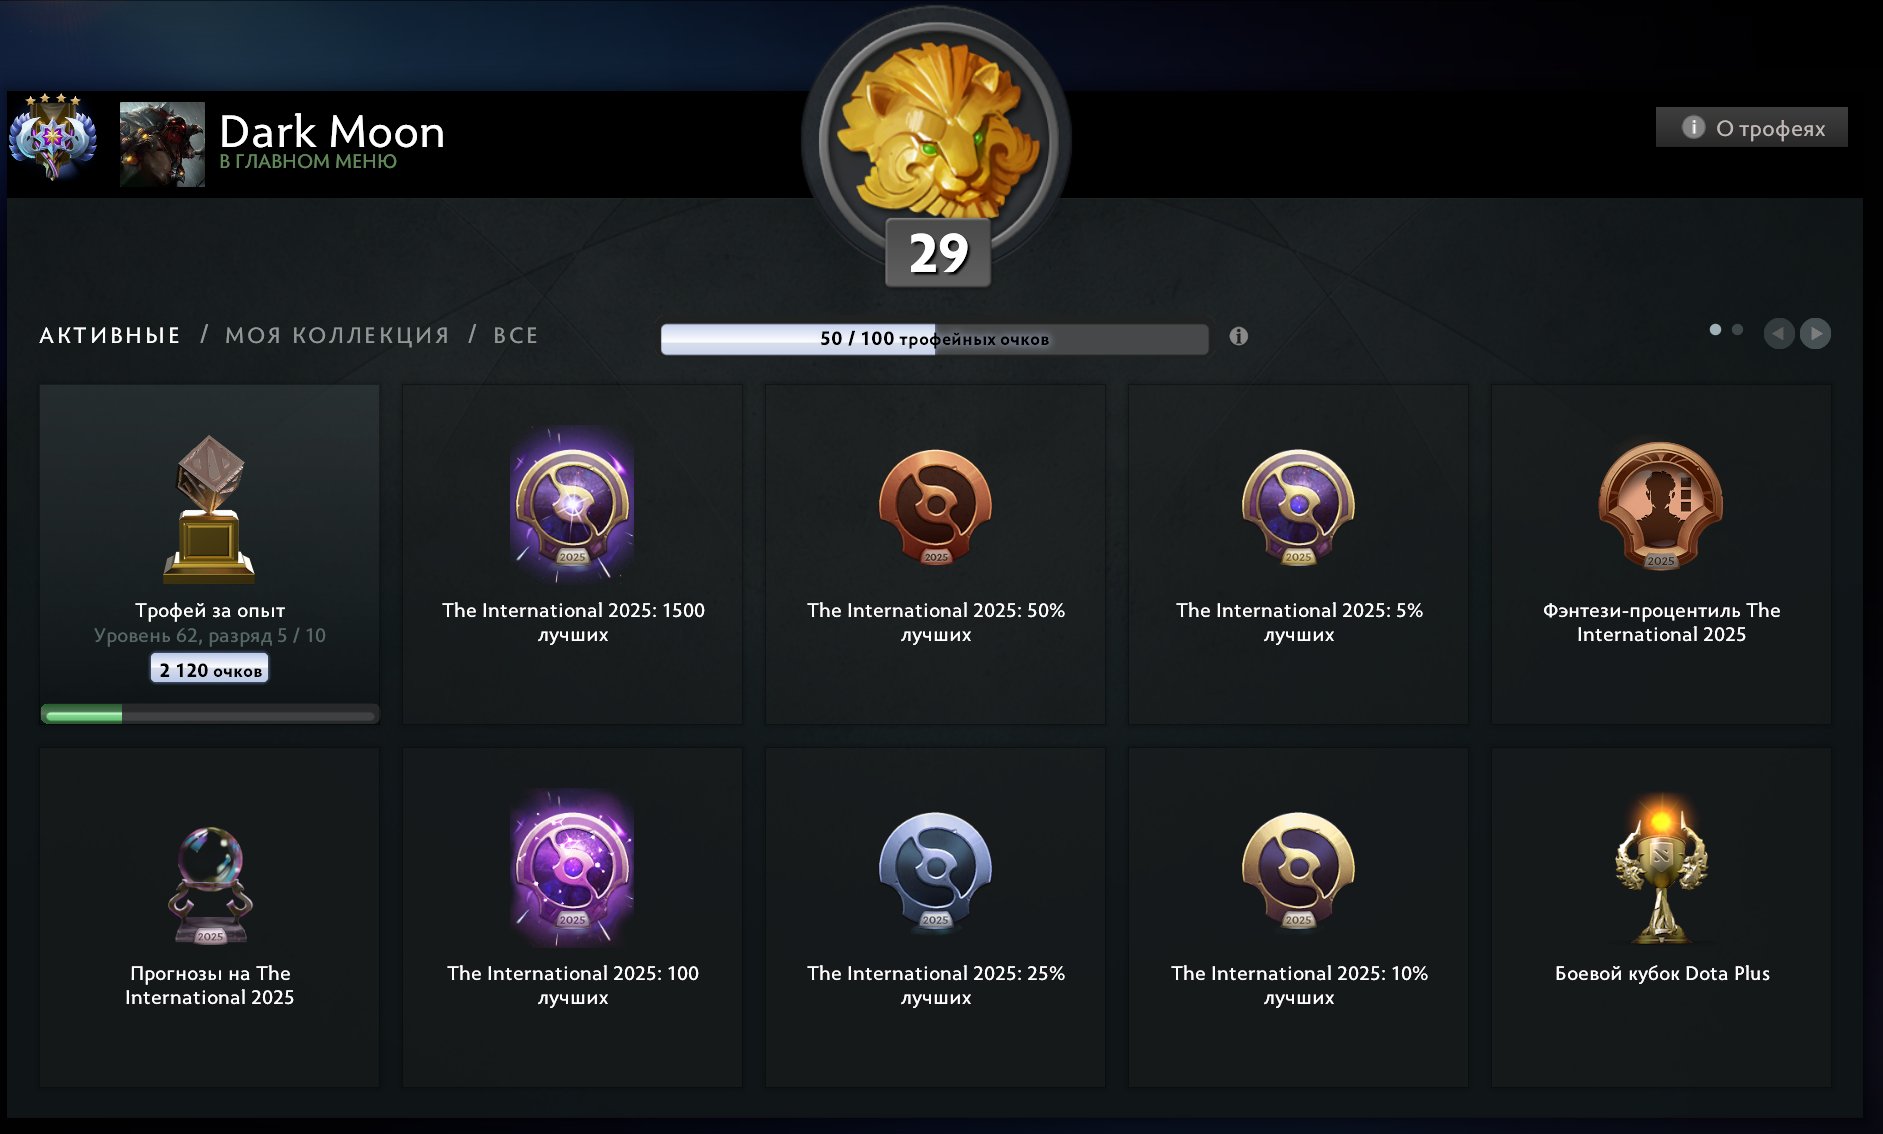Go to next trophy page arrow
This screenshot has width=1883, height=1134.
pyautogui.click(x=1815, y=333)
